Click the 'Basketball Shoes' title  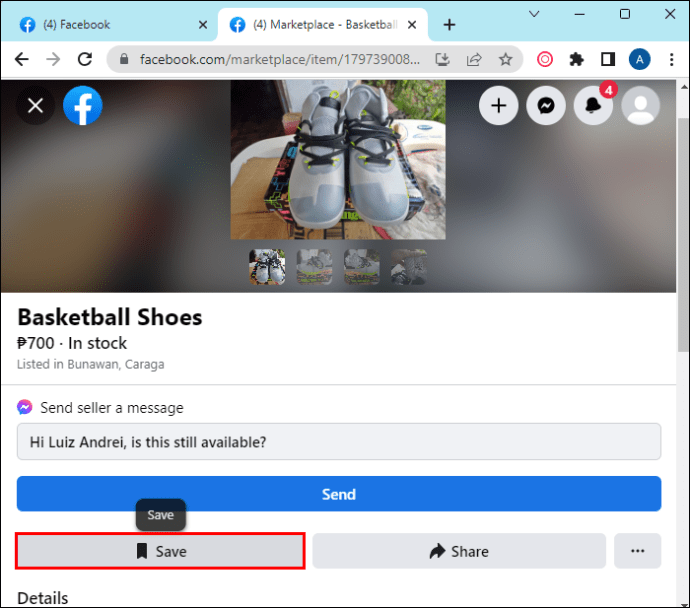point(110,317)
